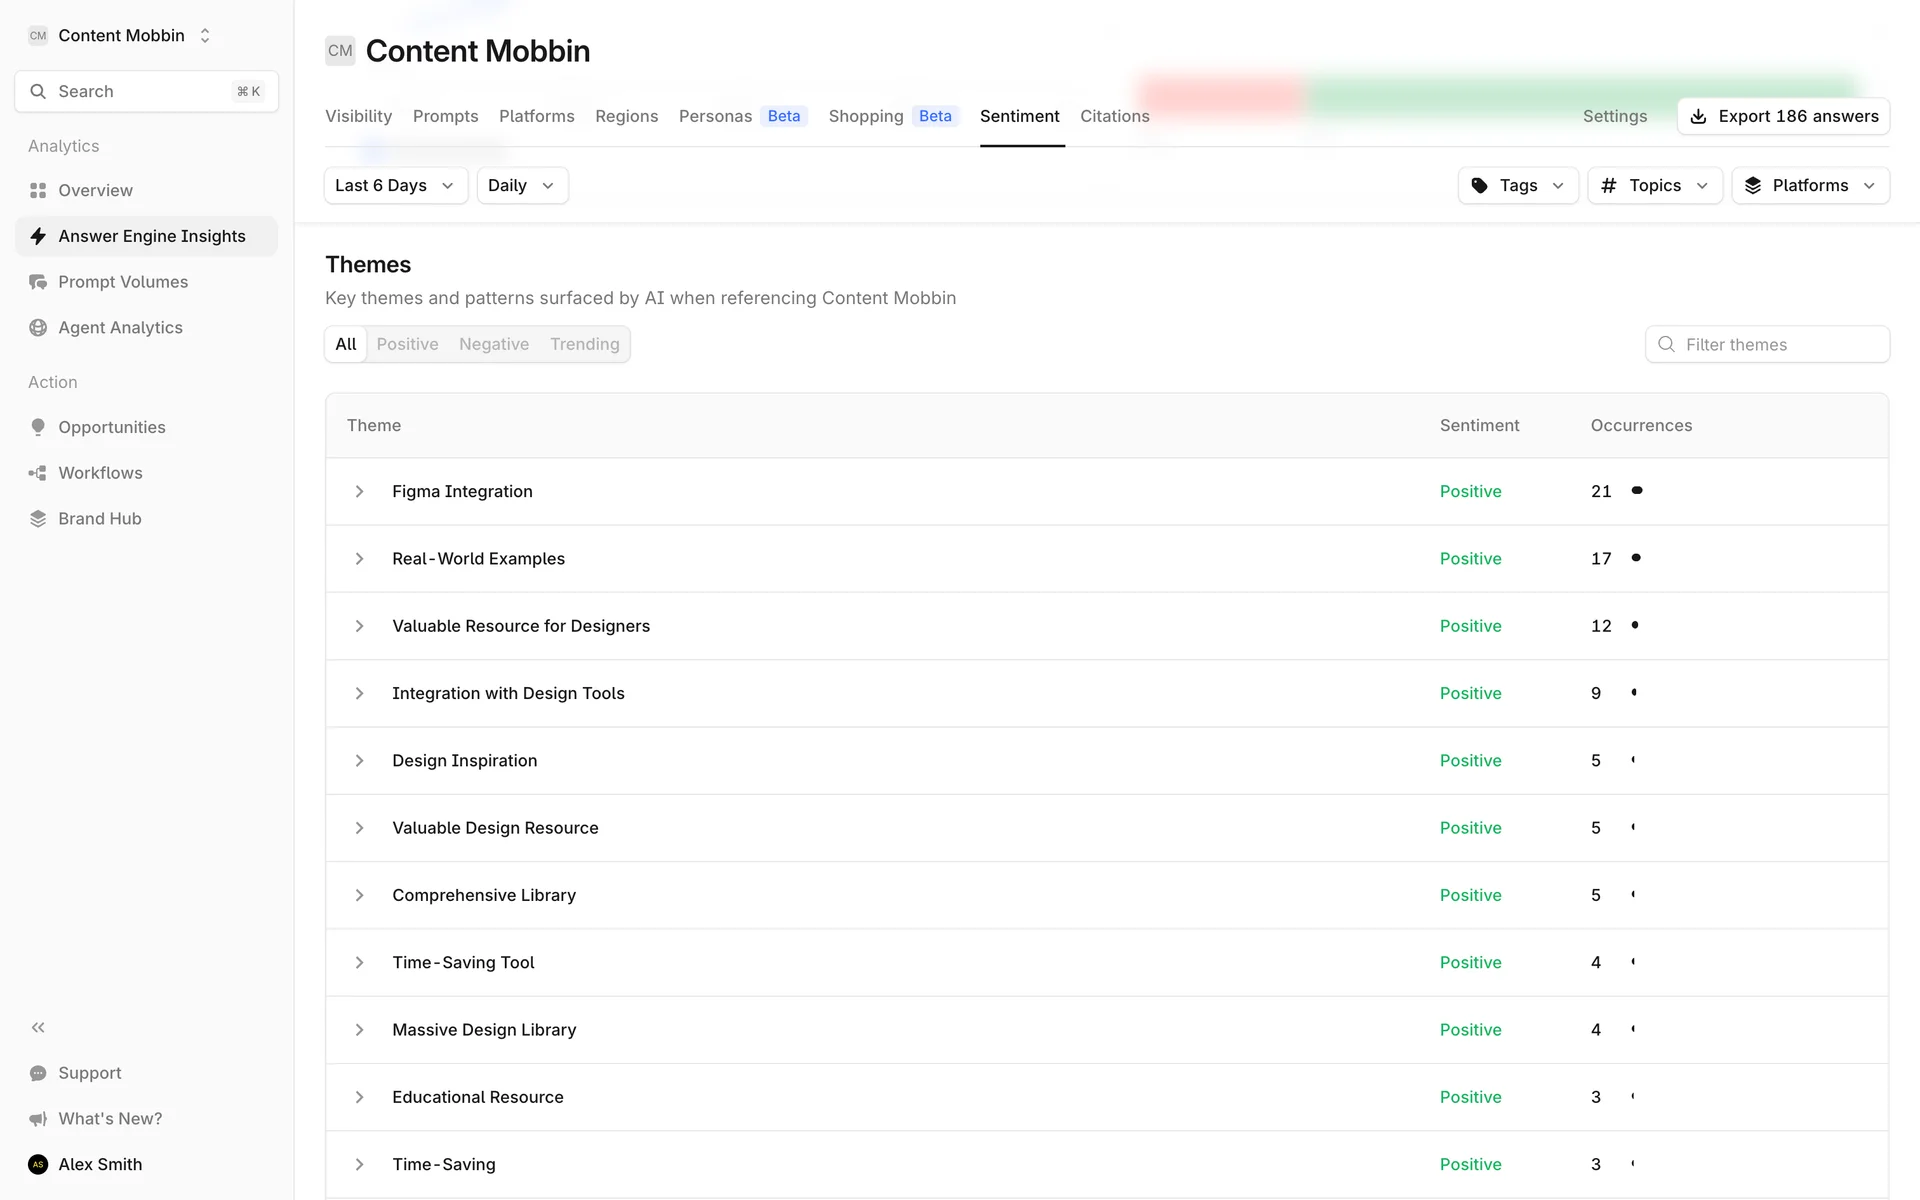Collapse the sidebar with double-chevron icon
1920x1200 pixels.
(x=38, y=1028)
